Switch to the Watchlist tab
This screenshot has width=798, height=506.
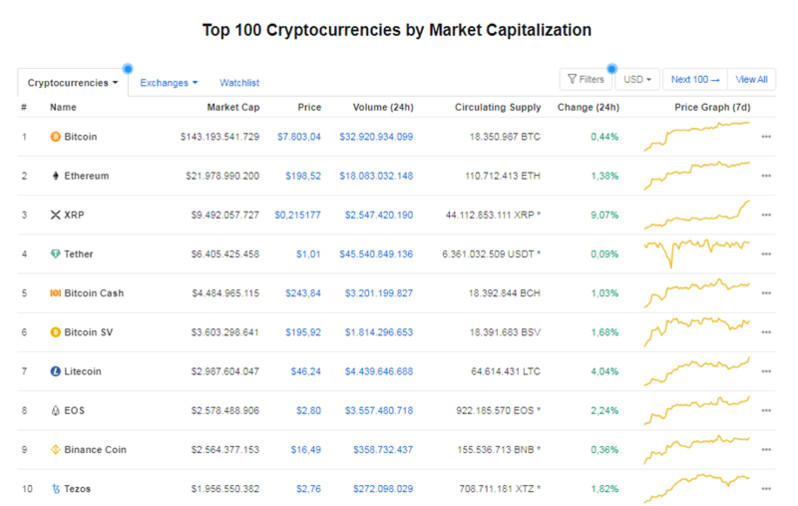click(240, 82)
